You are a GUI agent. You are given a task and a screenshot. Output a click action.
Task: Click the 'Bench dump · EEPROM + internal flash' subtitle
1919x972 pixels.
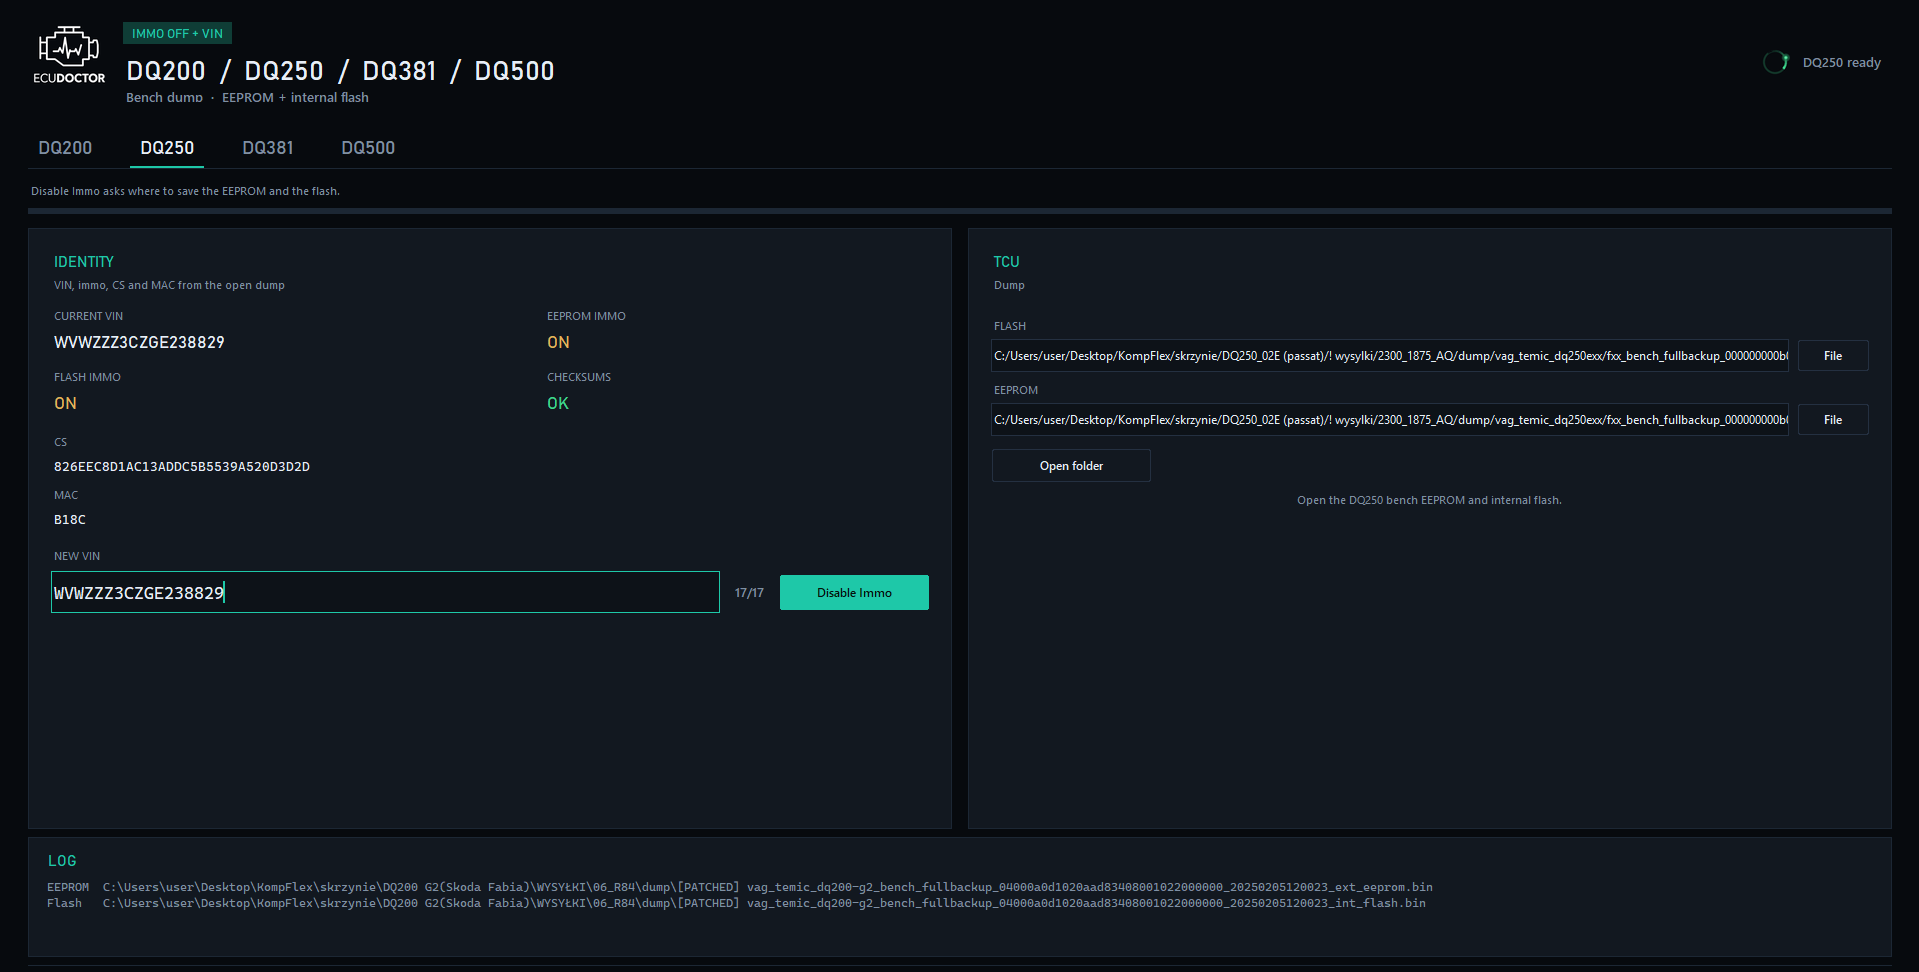247,98
